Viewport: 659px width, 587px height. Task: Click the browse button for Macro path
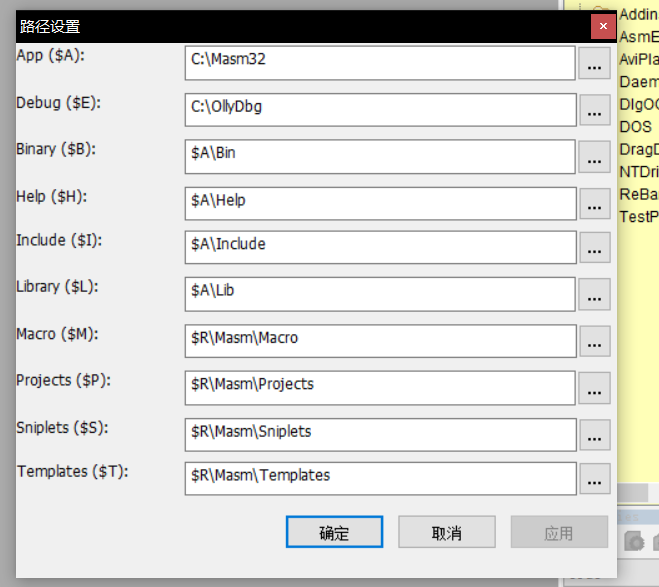pos(595,341)
